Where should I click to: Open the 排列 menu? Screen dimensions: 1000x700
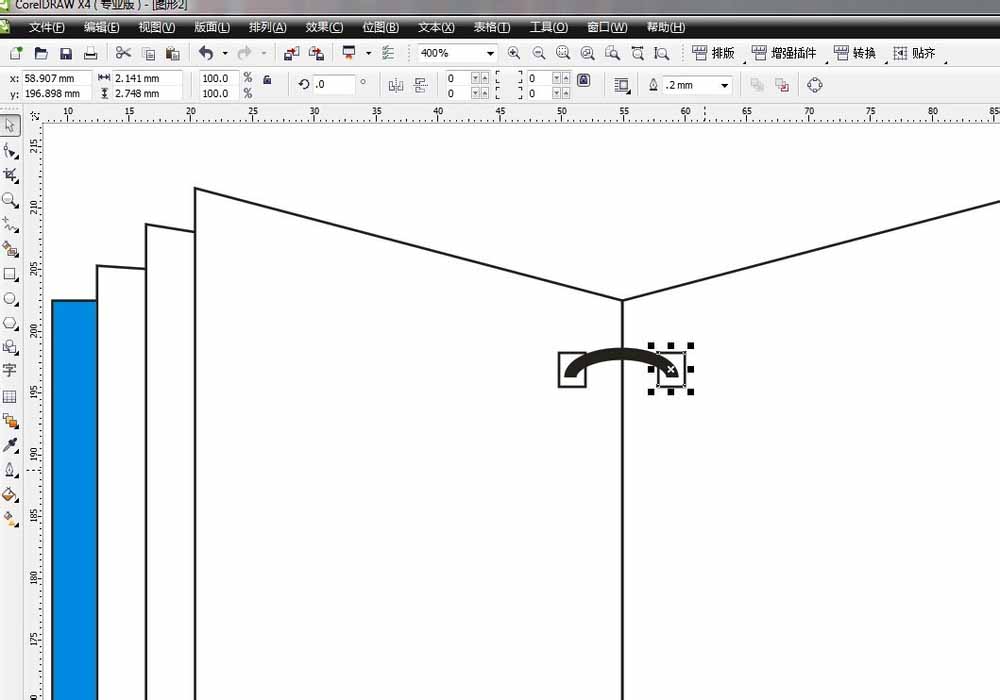point(266,28)
